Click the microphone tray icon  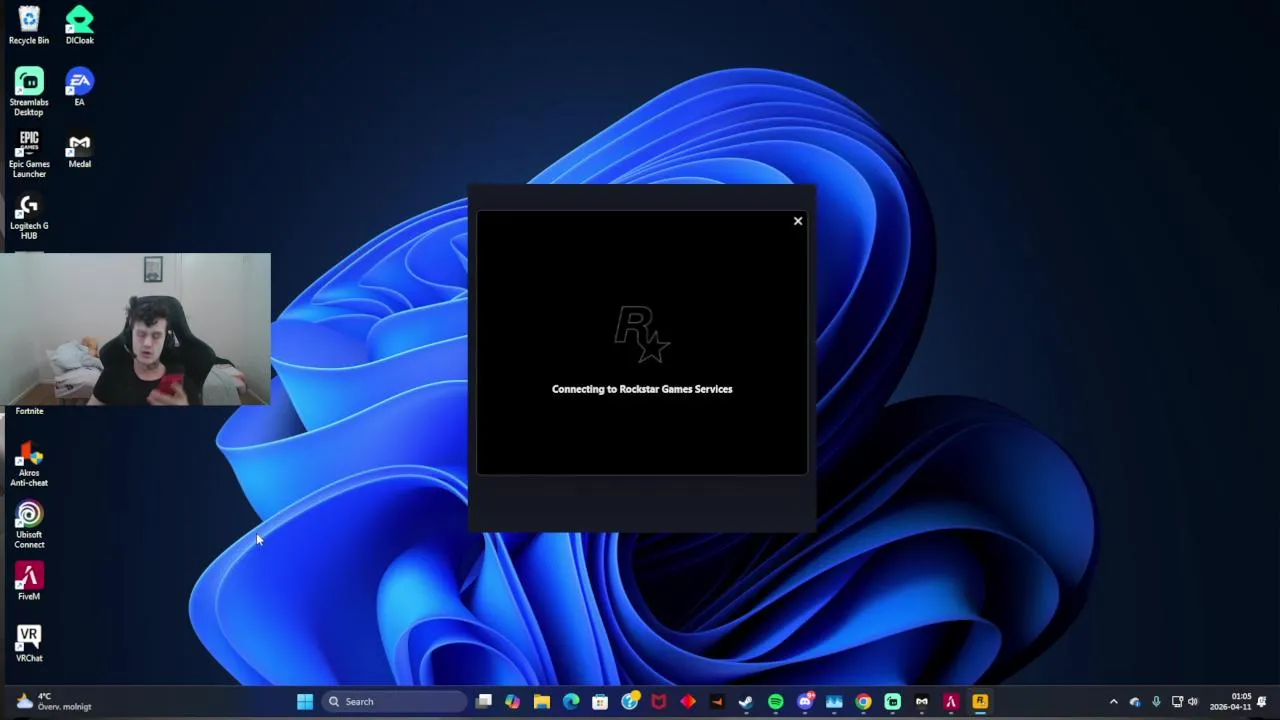click(x=1157, y=702)
